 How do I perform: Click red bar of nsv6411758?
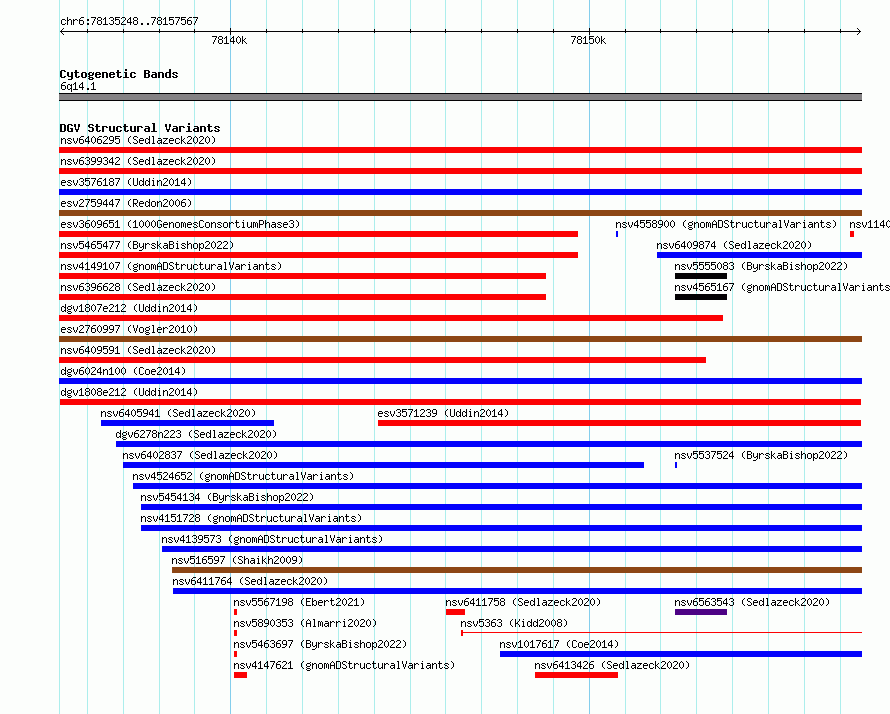[455, 612]
